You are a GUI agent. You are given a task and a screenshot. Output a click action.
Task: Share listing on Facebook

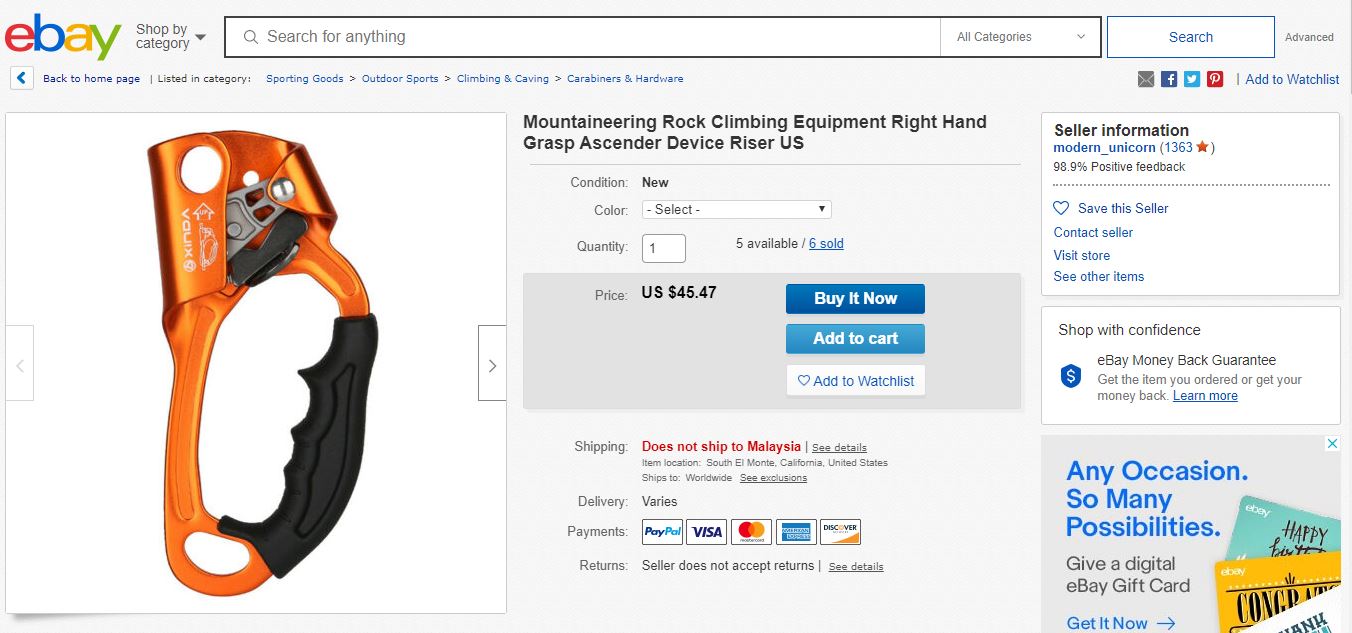tap(1169, 79)
